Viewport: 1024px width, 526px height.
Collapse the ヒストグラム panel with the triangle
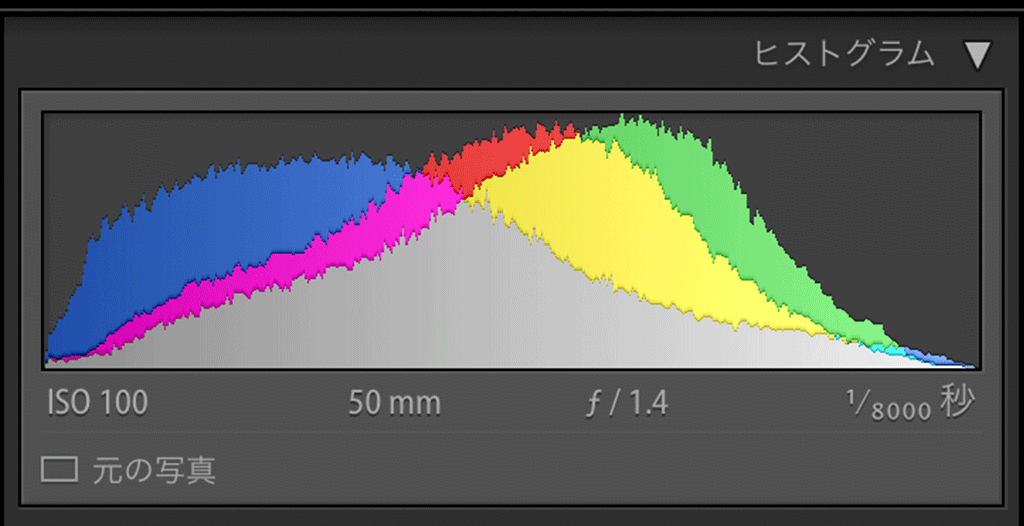(x=977, y=55)
